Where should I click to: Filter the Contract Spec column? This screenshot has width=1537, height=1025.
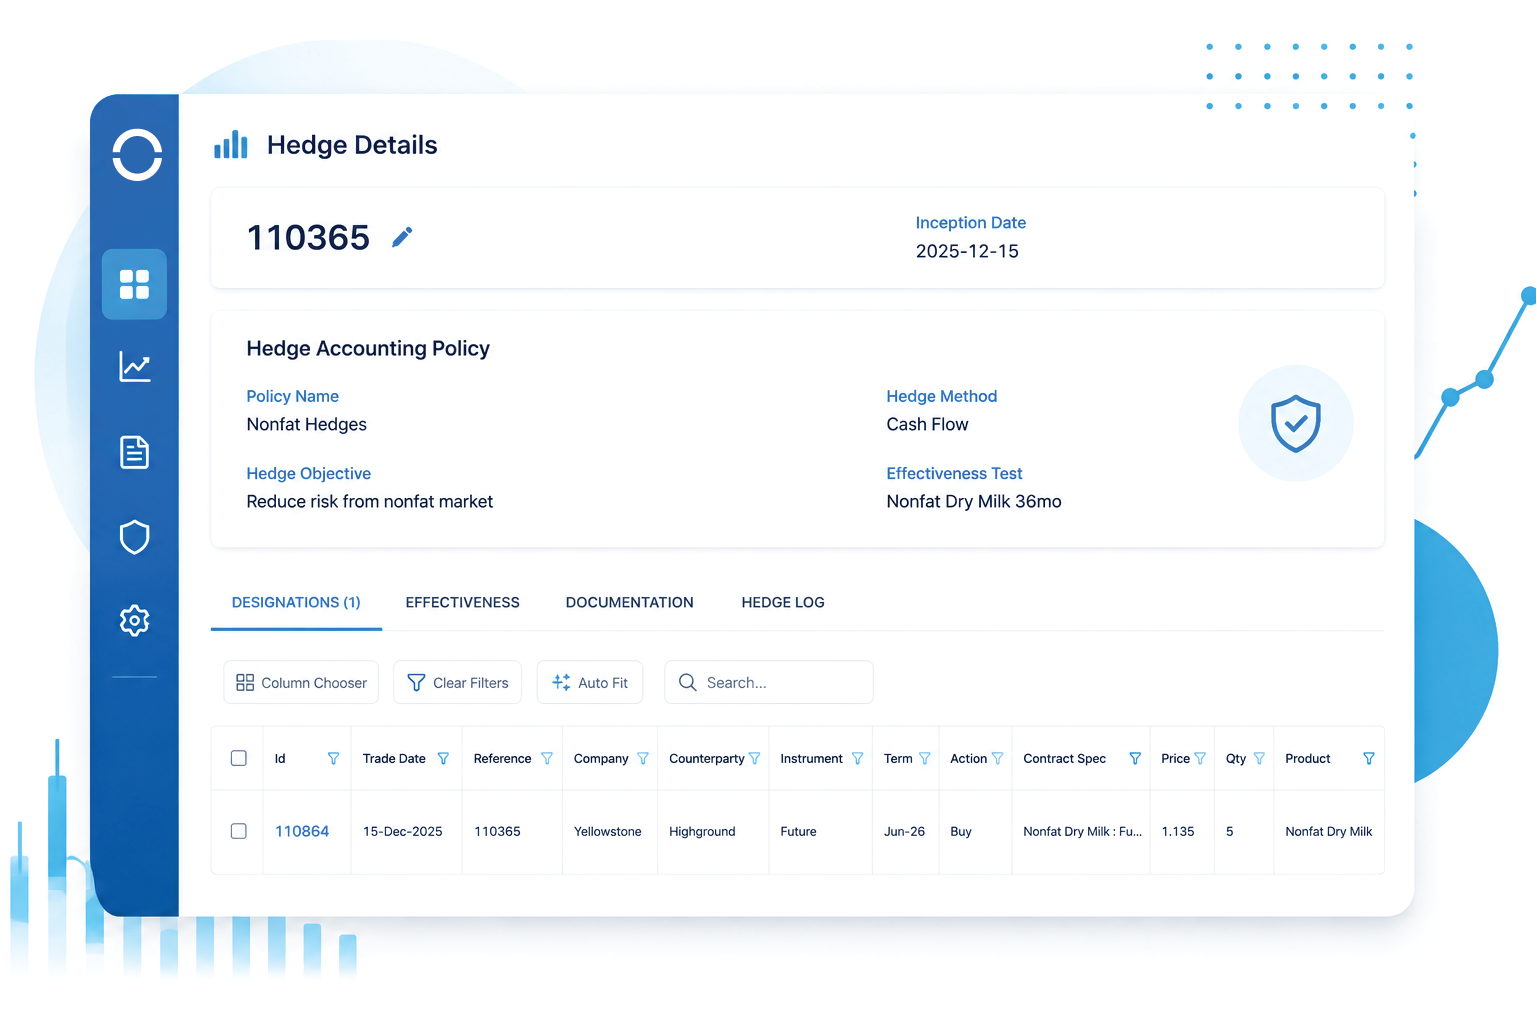(x=1135, y=759)
